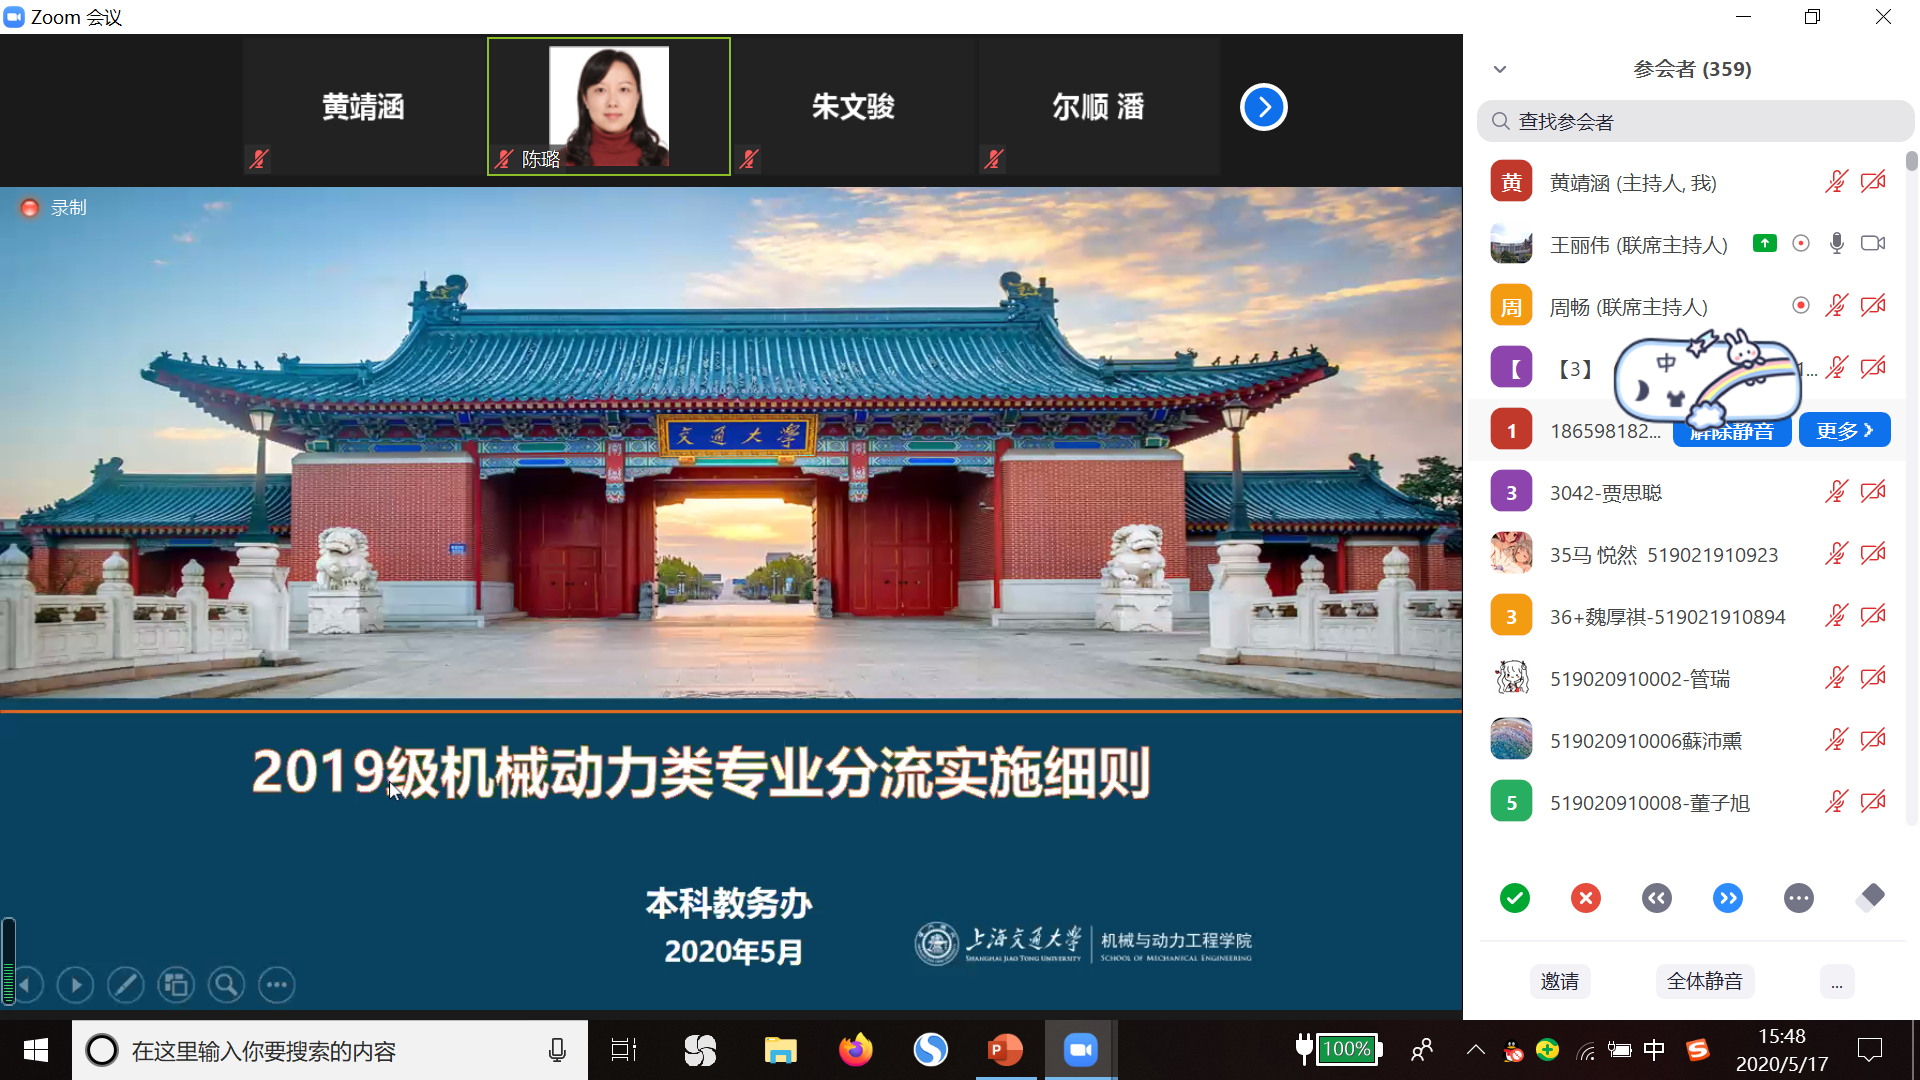This screenshot has height=1080, width=1920.
Task: Collapse the participants panel chevron
Action: 1499,69
